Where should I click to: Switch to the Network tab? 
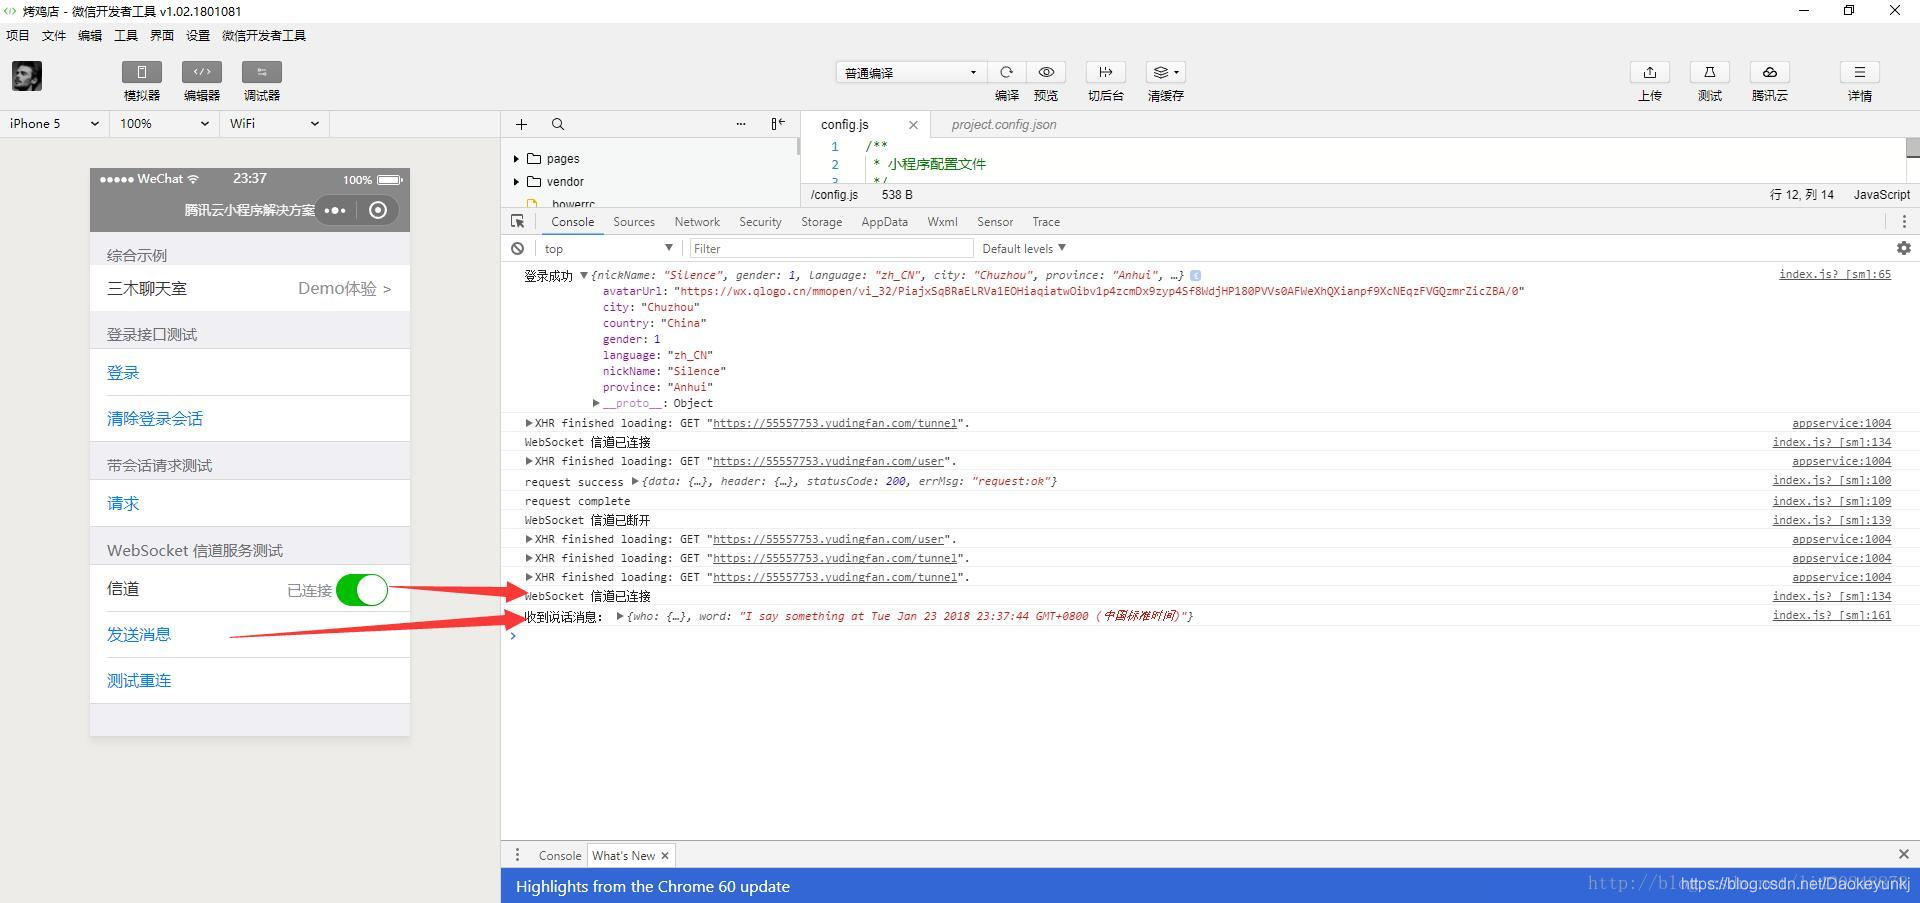[697, 222]
